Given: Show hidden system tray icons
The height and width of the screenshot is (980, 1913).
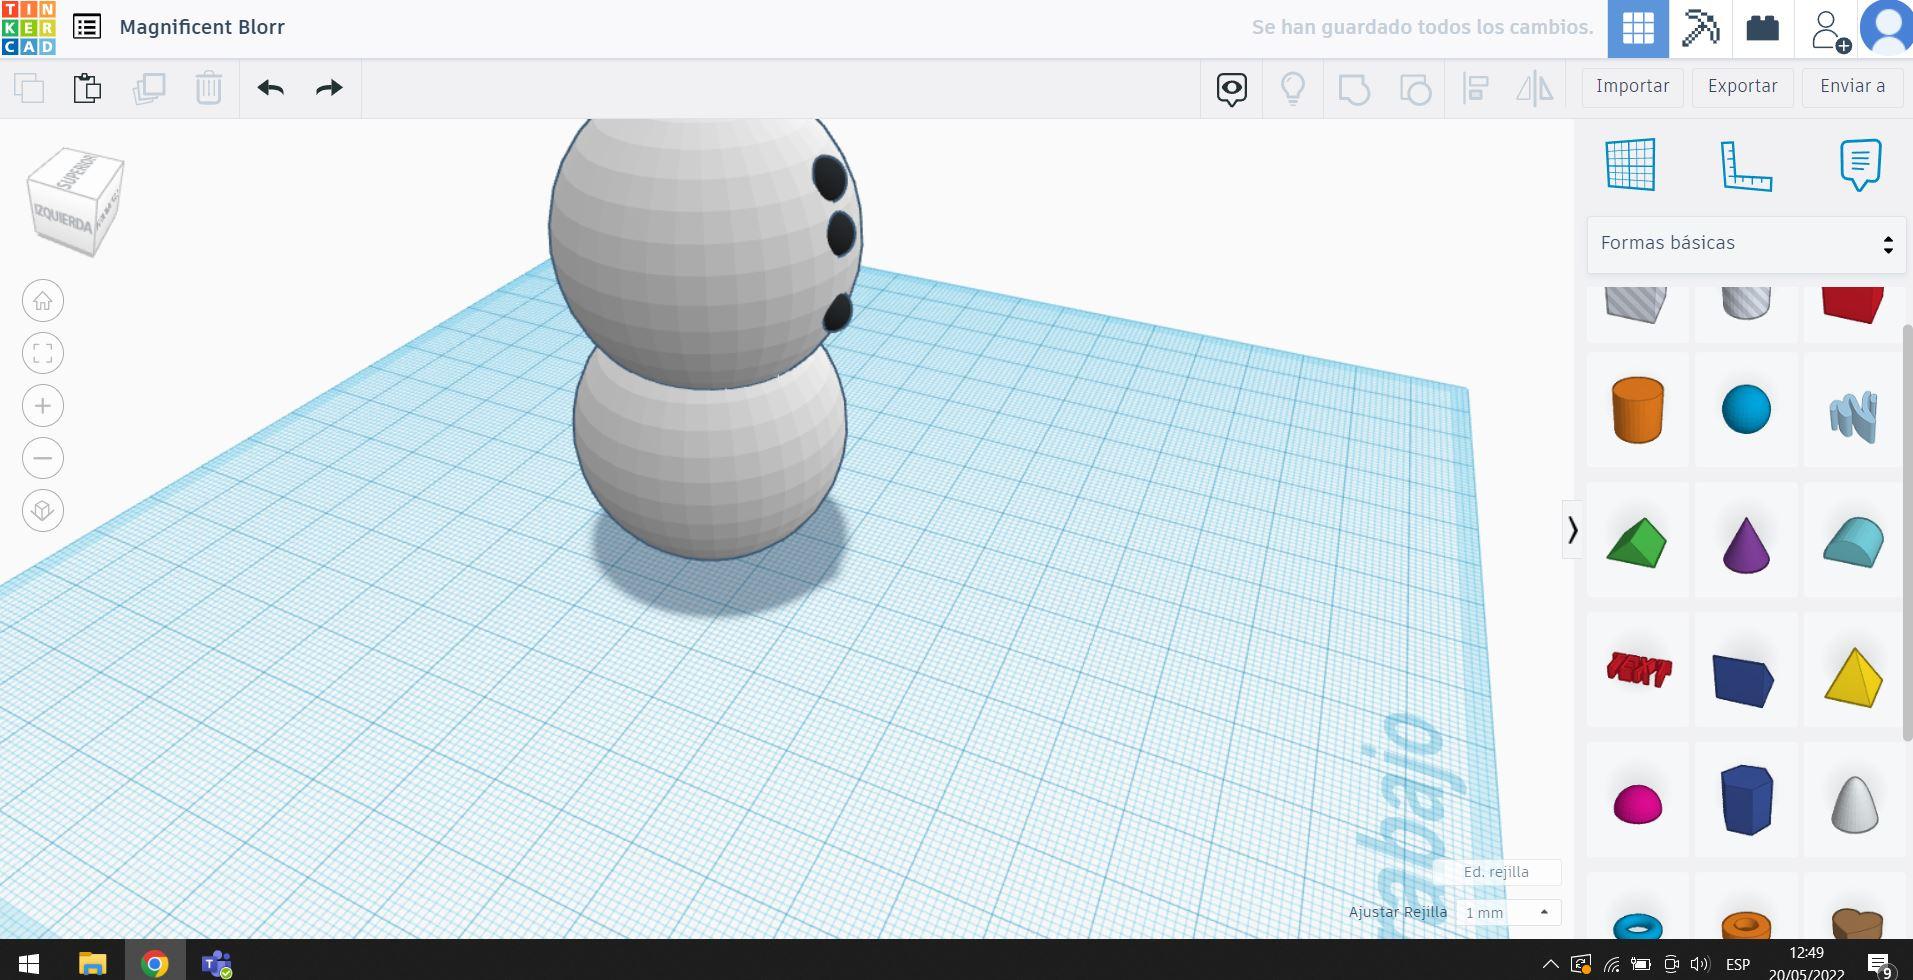Looking at the screenshot, I should 1550,964.
